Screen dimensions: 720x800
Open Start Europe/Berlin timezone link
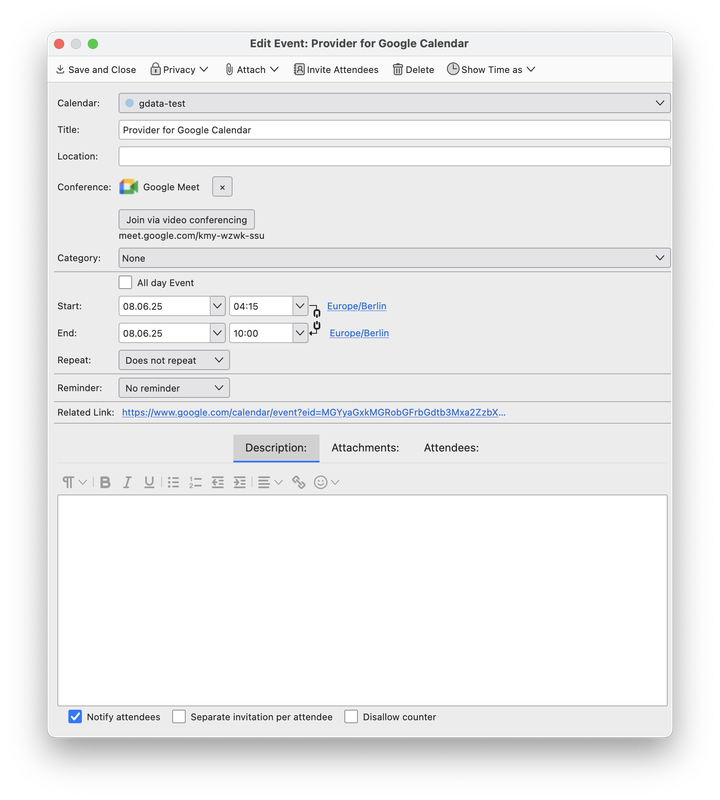[357, 306]
